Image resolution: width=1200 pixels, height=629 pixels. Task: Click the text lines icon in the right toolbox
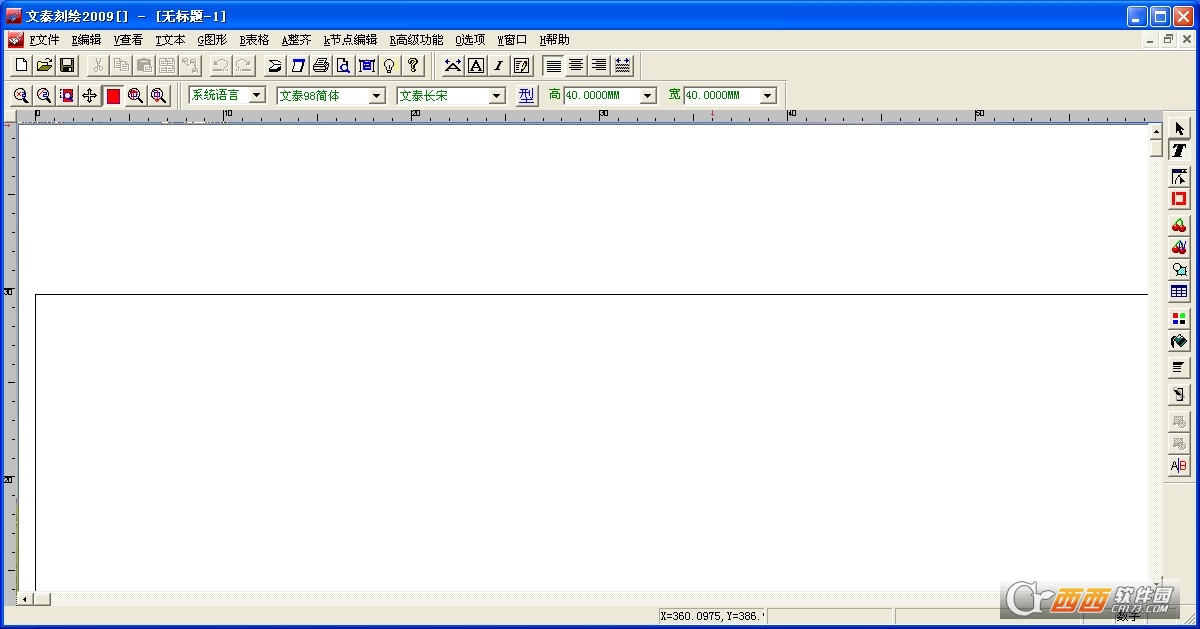click(1179, 368)
